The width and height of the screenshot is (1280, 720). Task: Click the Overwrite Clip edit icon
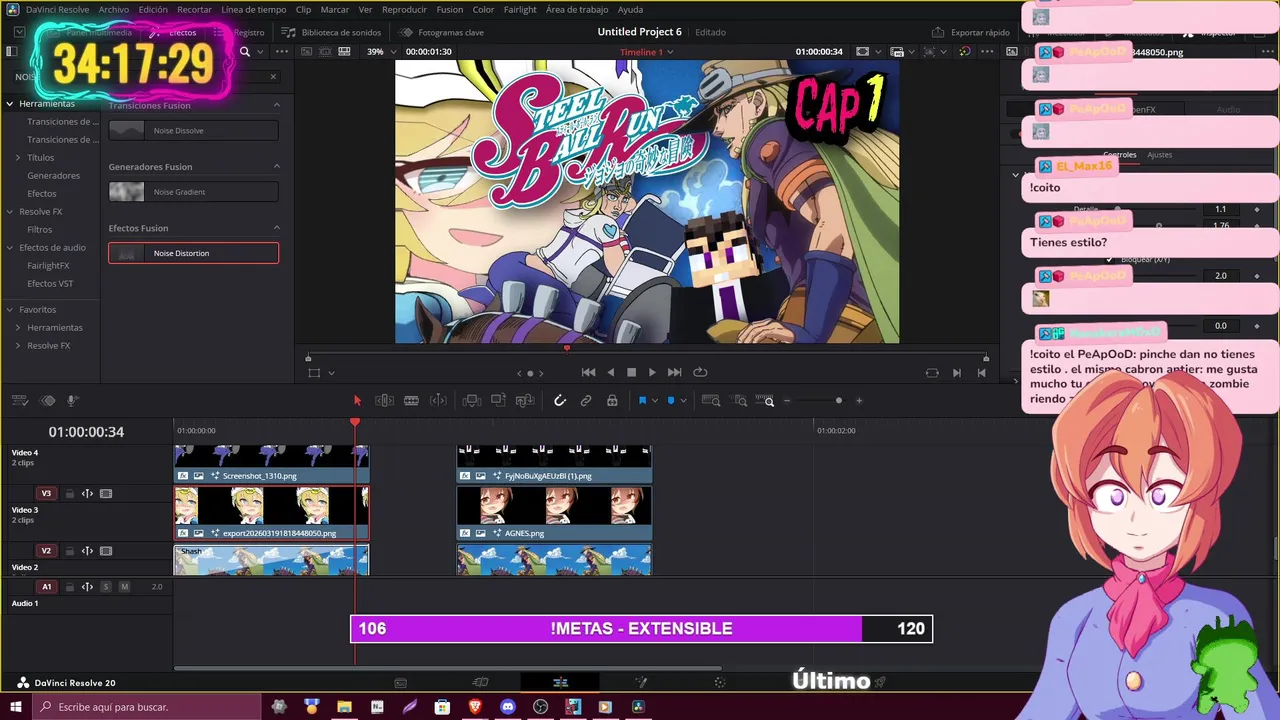(498, 401)
